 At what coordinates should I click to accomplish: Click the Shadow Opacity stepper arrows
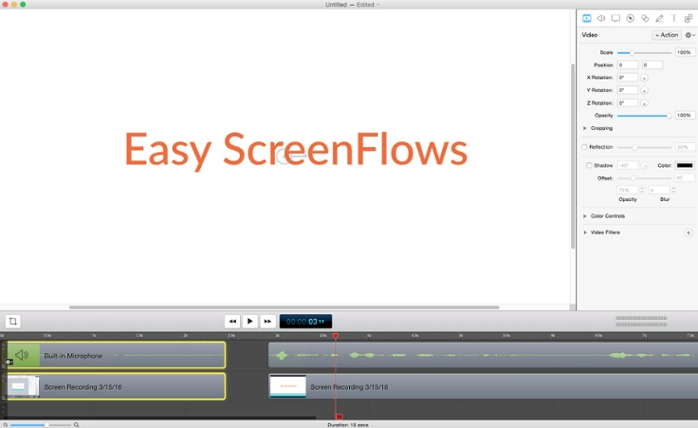click(641, 190)
